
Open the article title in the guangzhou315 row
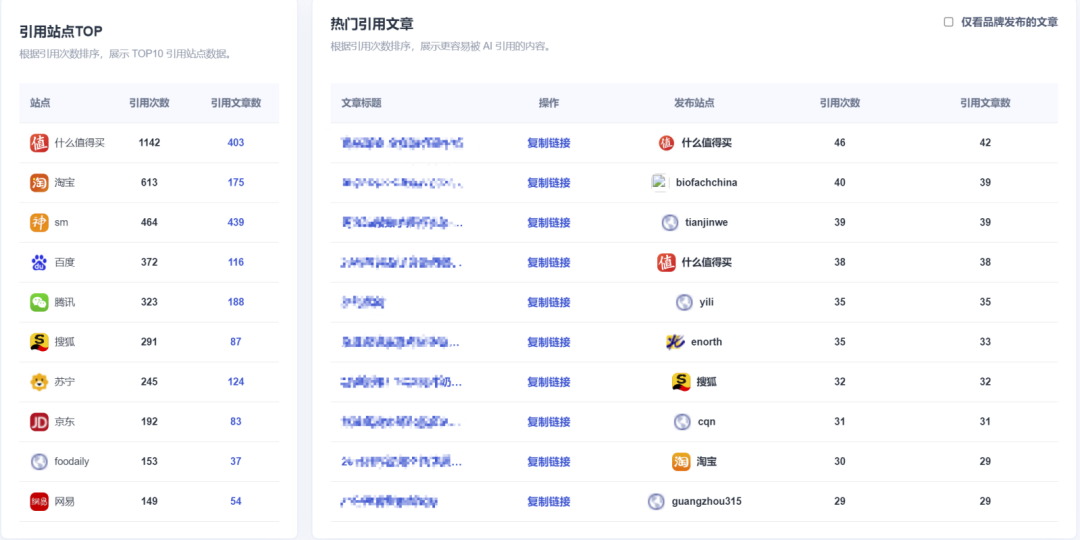(390, 501)
